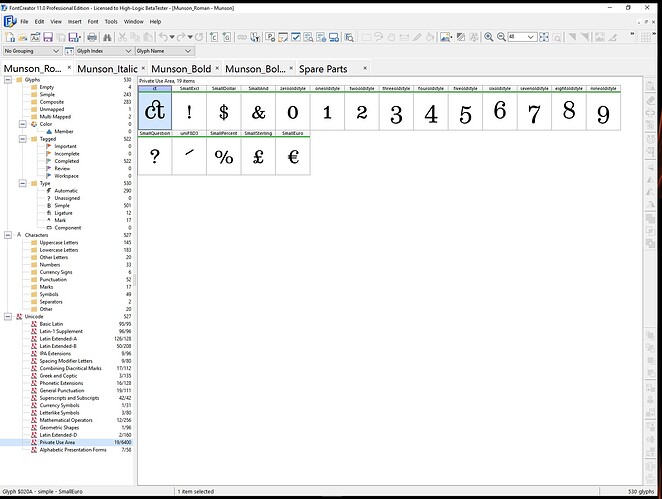Select the Uppercase Letters category
The image size is (662, 499).
[x=59, y=243]
